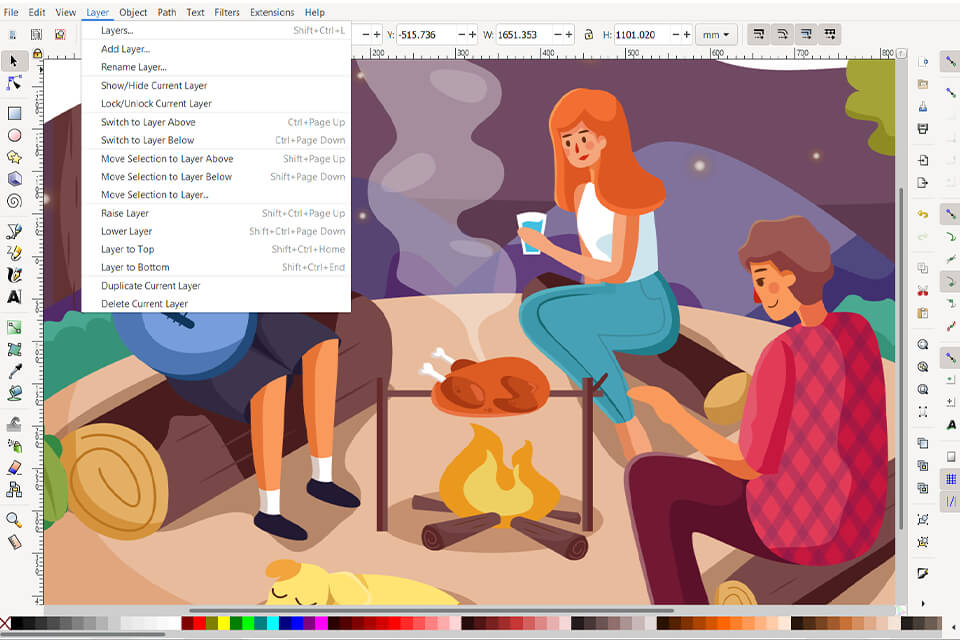Choose Add Layer... from Layer menu
960x640 pixels.
click(x=216, y=49)
